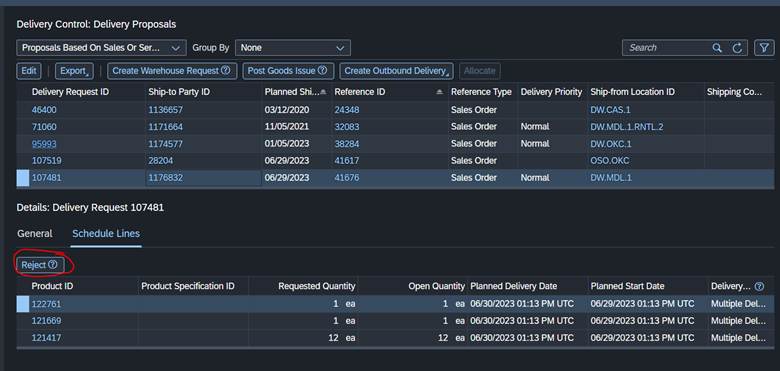Click the Allocate button
The image size is (780, 371).
tap(480, 71)
